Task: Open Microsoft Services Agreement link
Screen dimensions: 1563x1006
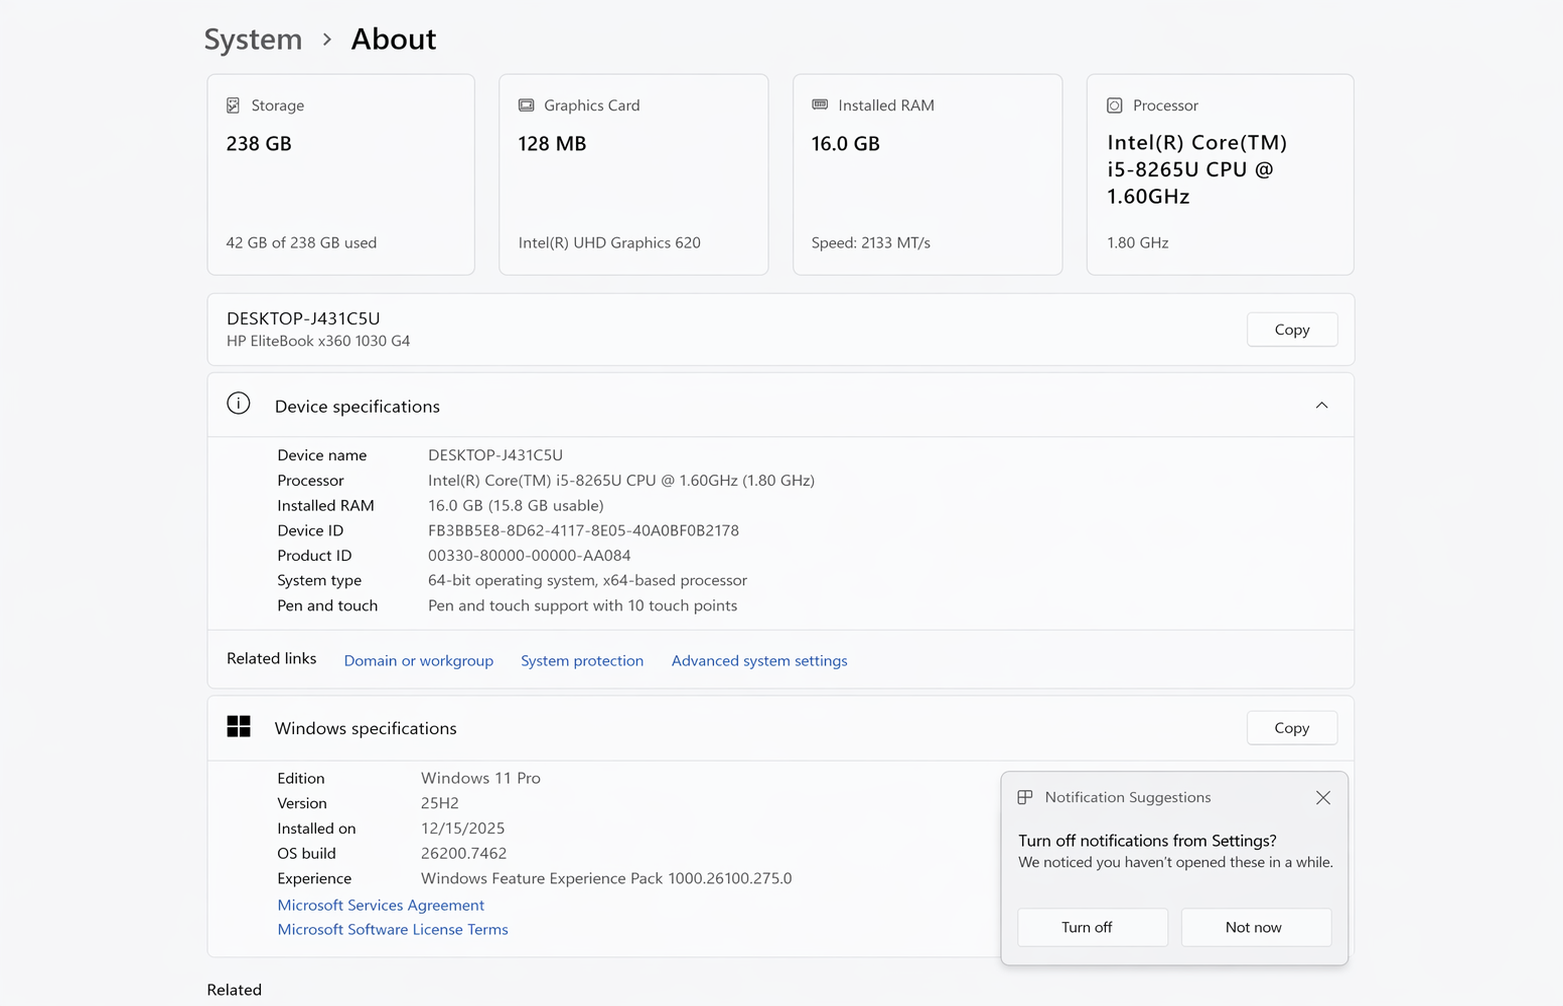Action: (x=380, y=905)
